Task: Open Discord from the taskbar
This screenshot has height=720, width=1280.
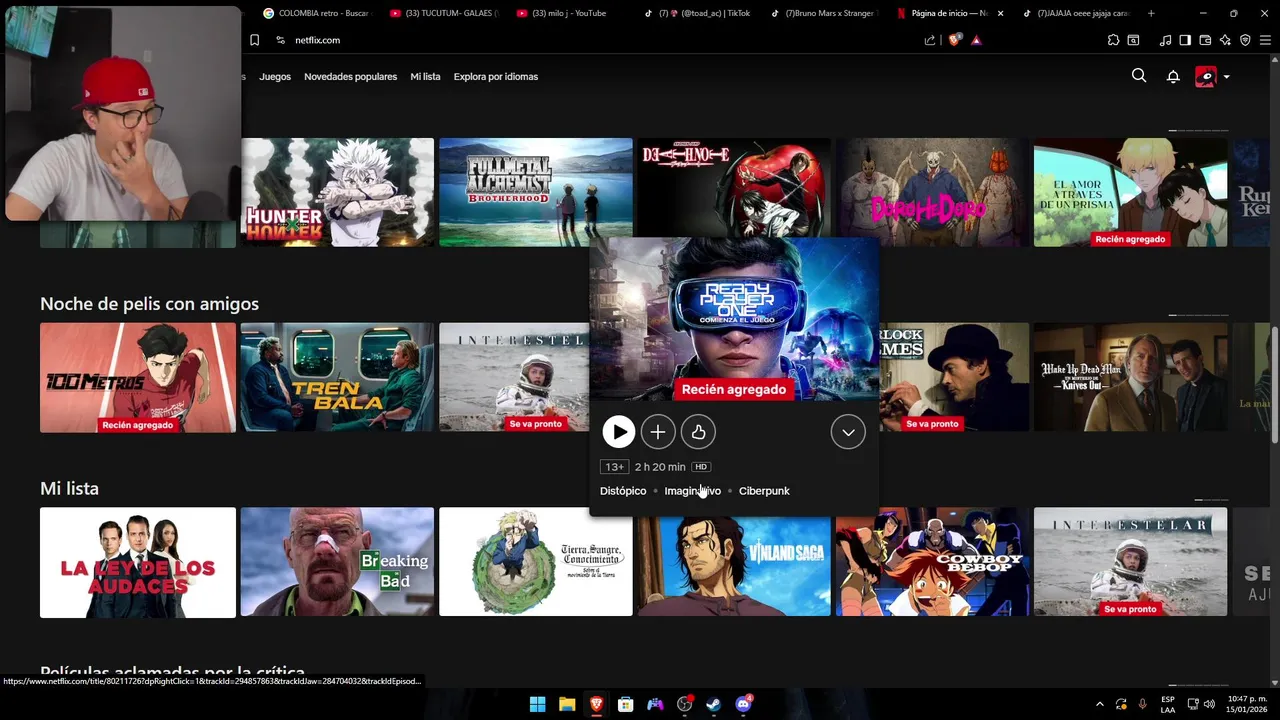Action: (743, 704)
